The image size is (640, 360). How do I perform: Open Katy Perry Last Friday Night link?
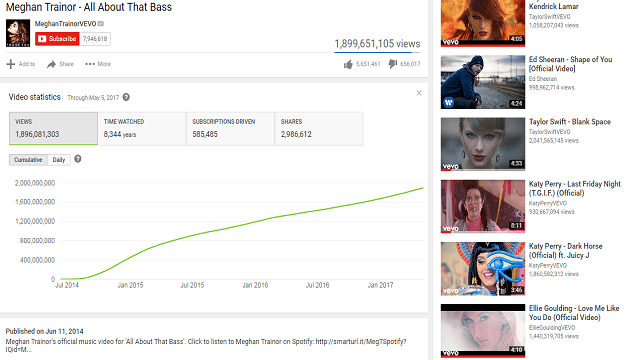(x=575, y=189)
